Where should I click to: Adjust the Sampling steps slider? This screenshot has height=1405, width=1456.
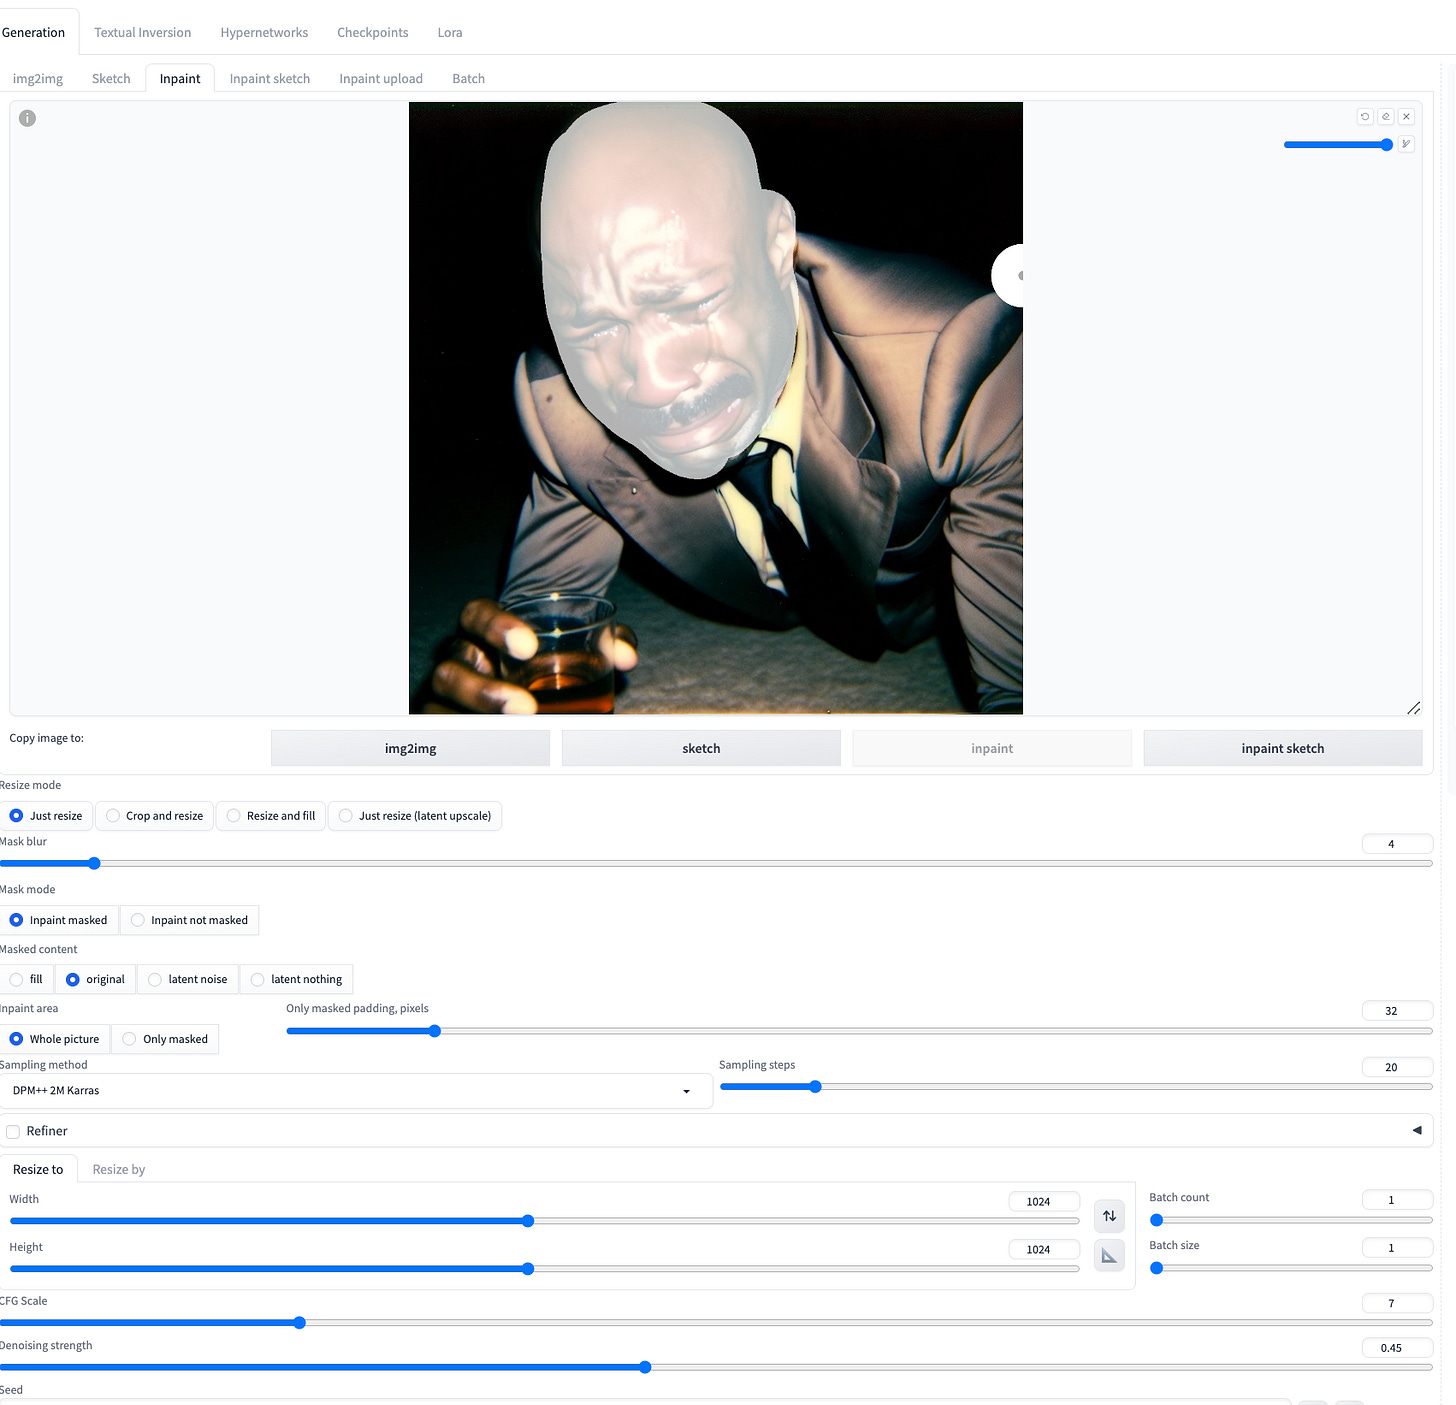1076,1087
